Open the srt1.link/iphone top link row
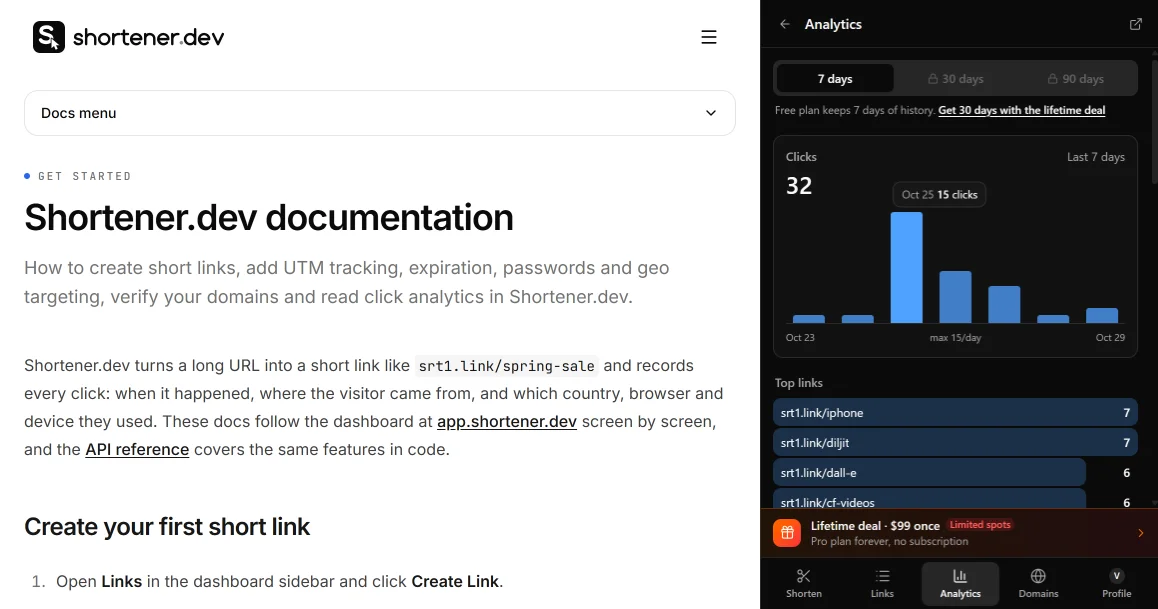The height and width of the screenshot is (609, 1158). [955, 413]
